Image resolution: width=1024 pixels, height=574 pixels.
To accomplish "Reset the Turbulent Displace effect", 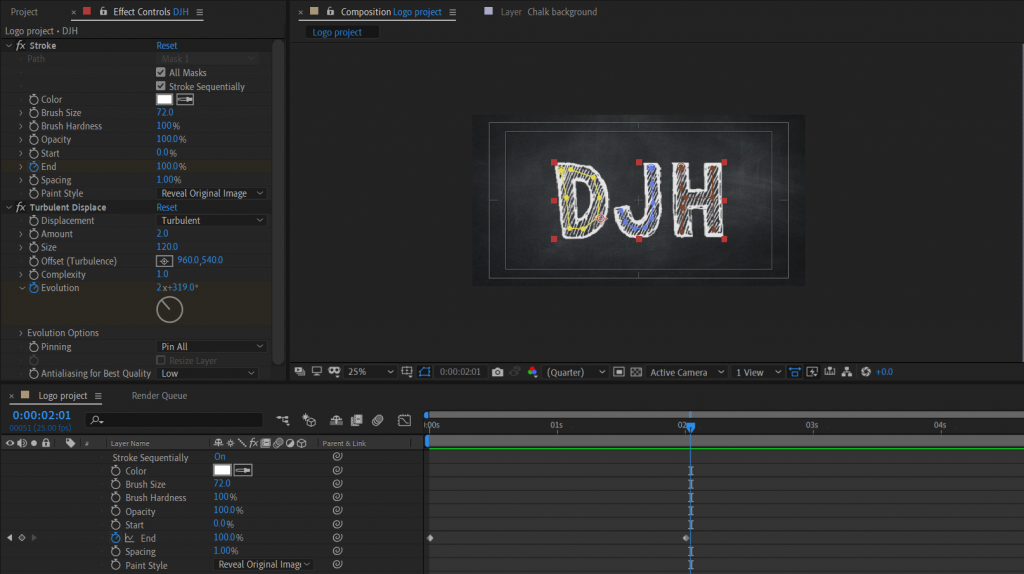I will click(166, 207).
